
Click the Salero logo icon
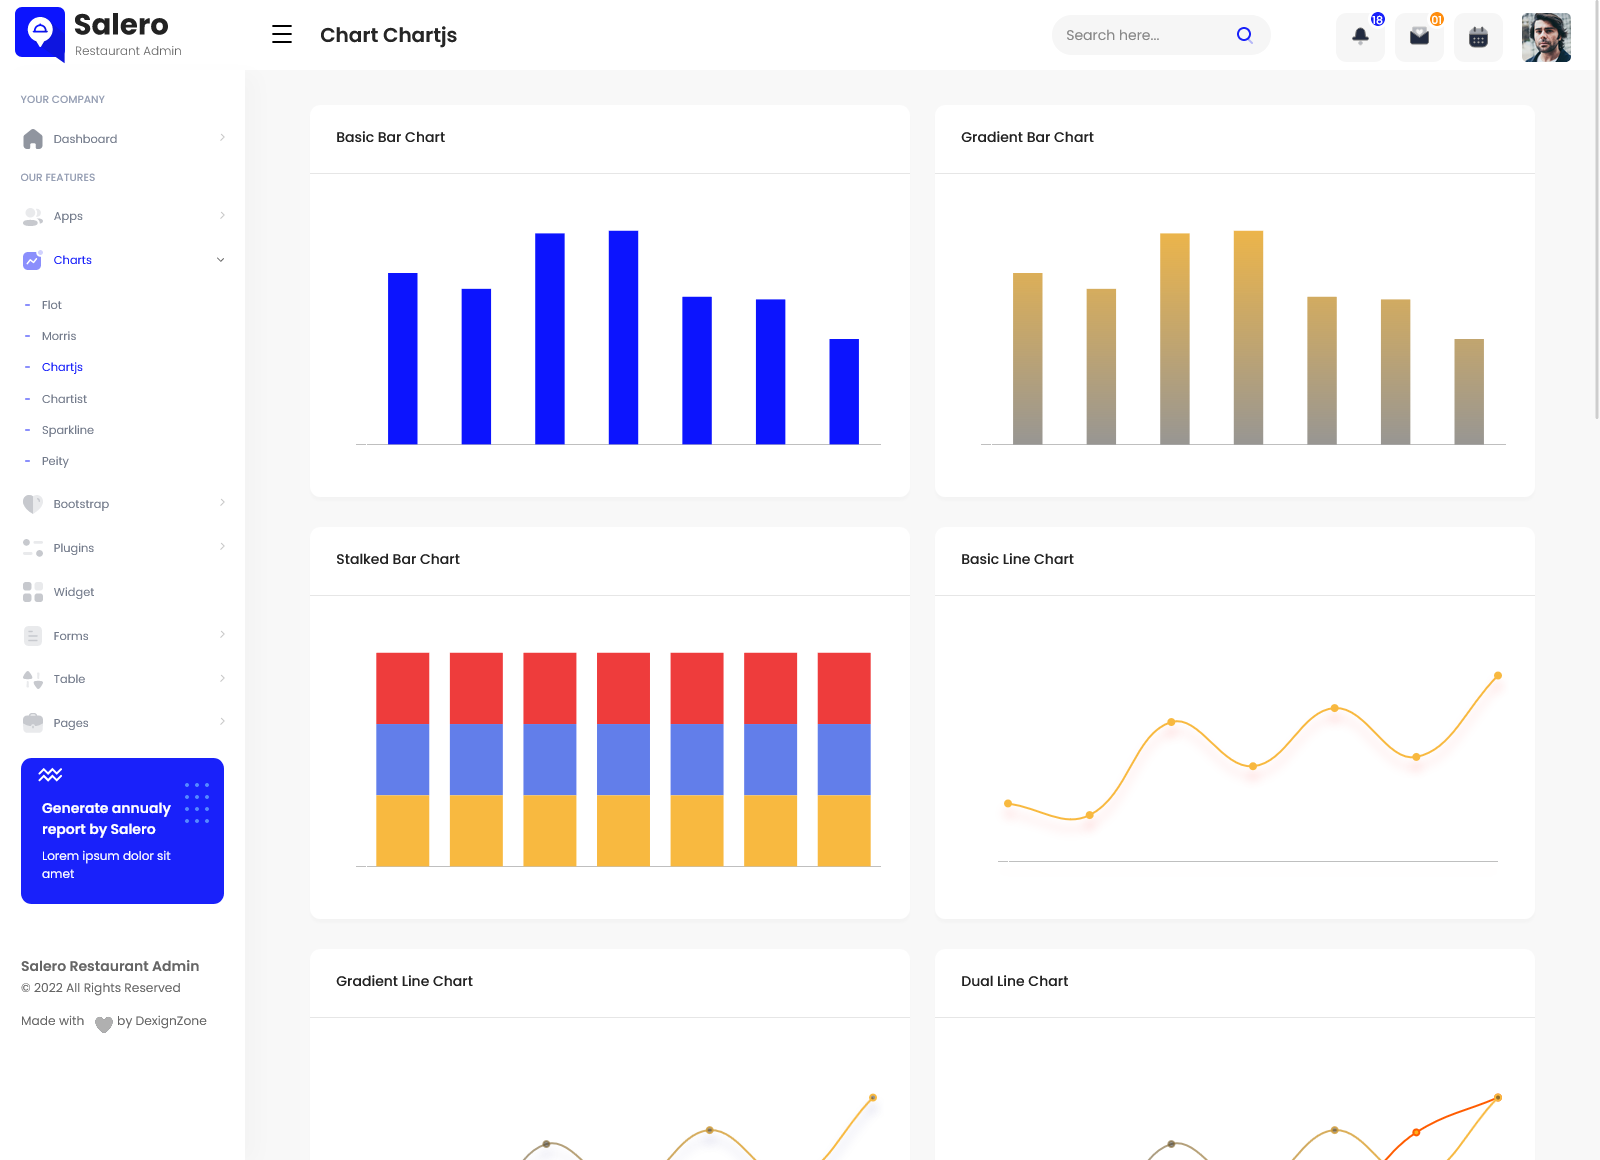click(40, 33)
